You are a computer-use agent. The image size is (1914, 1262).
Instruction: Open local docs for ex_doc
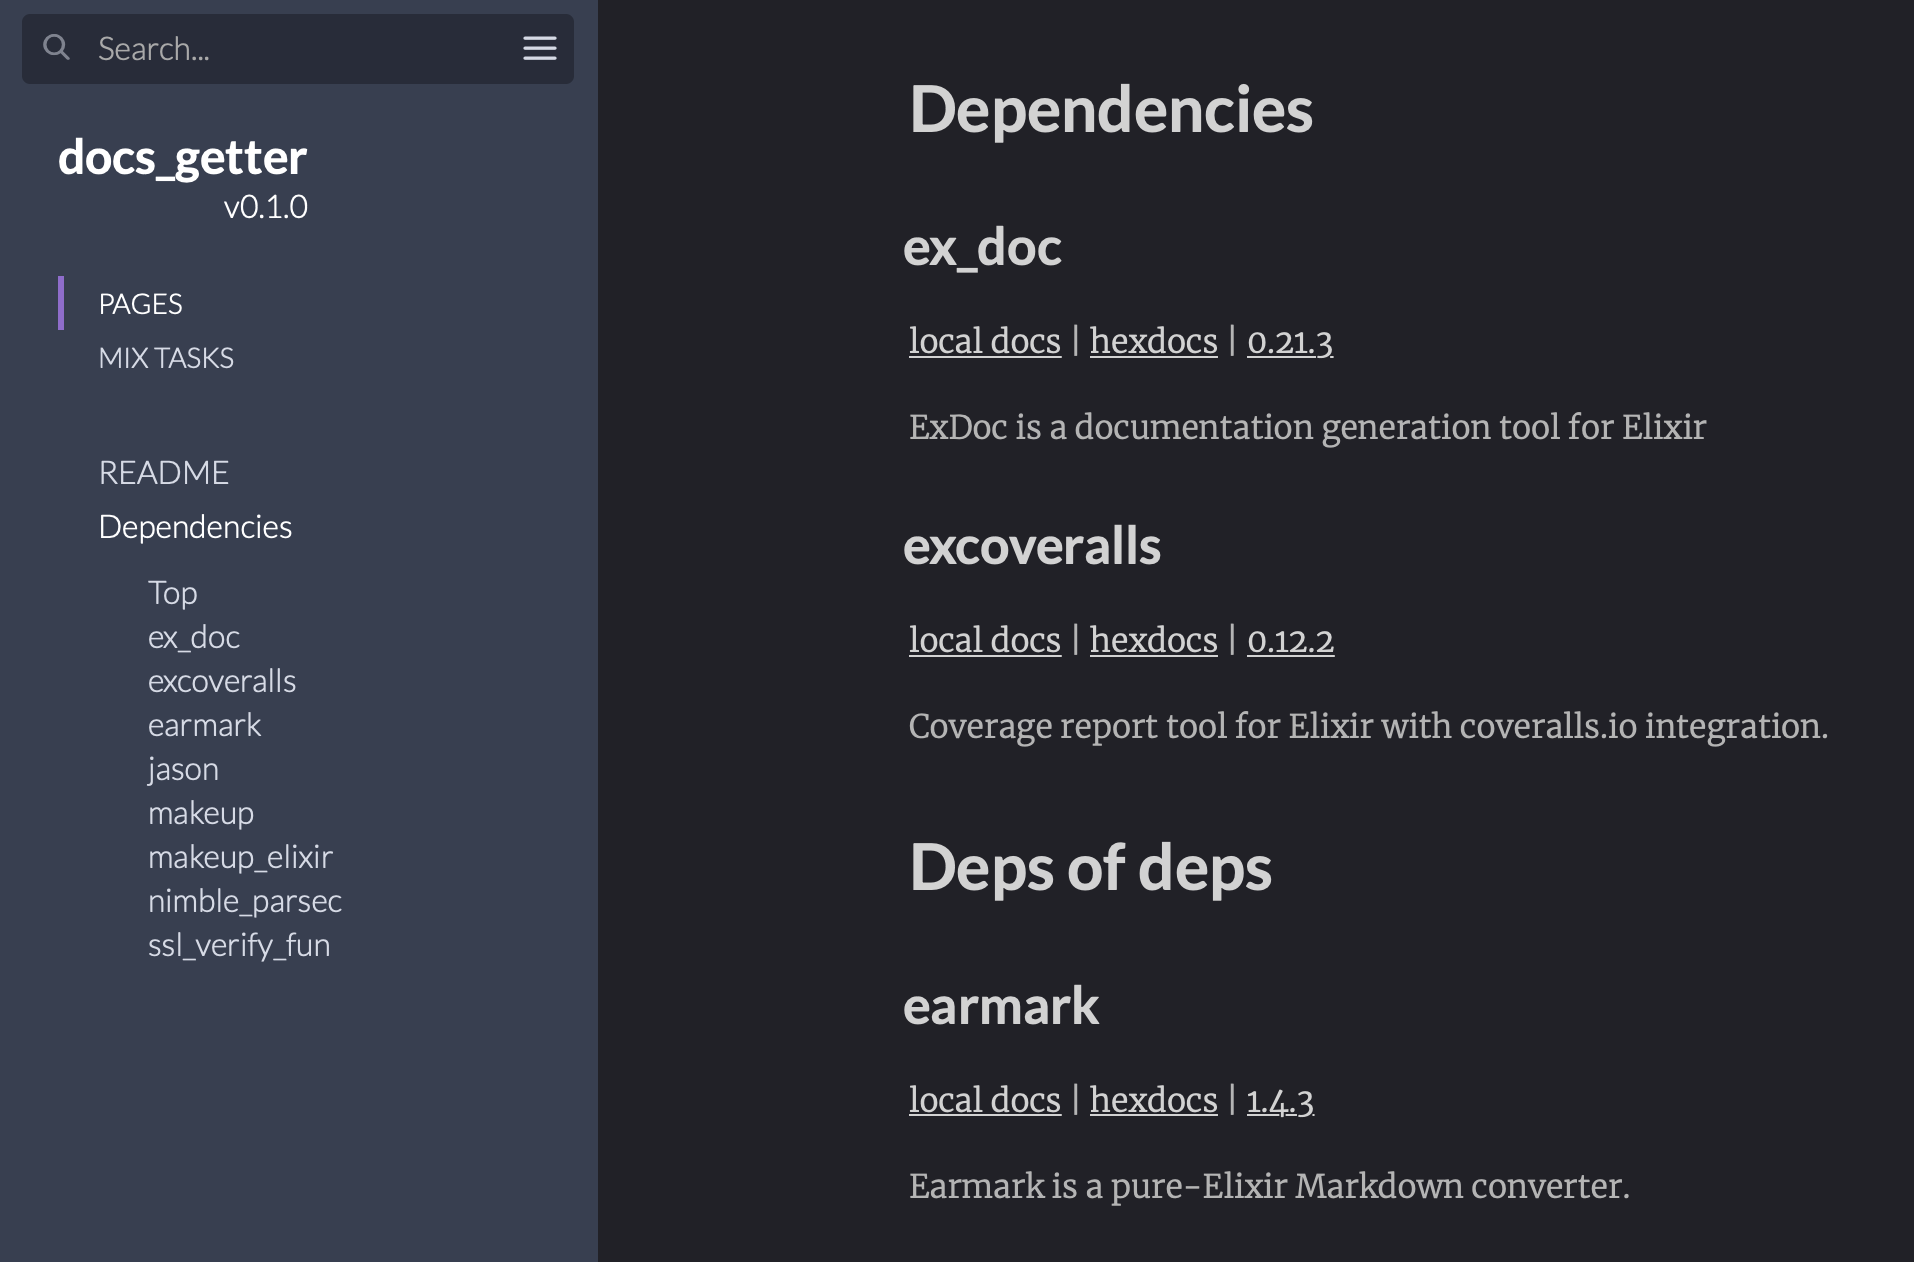click(x=984, y=341)
